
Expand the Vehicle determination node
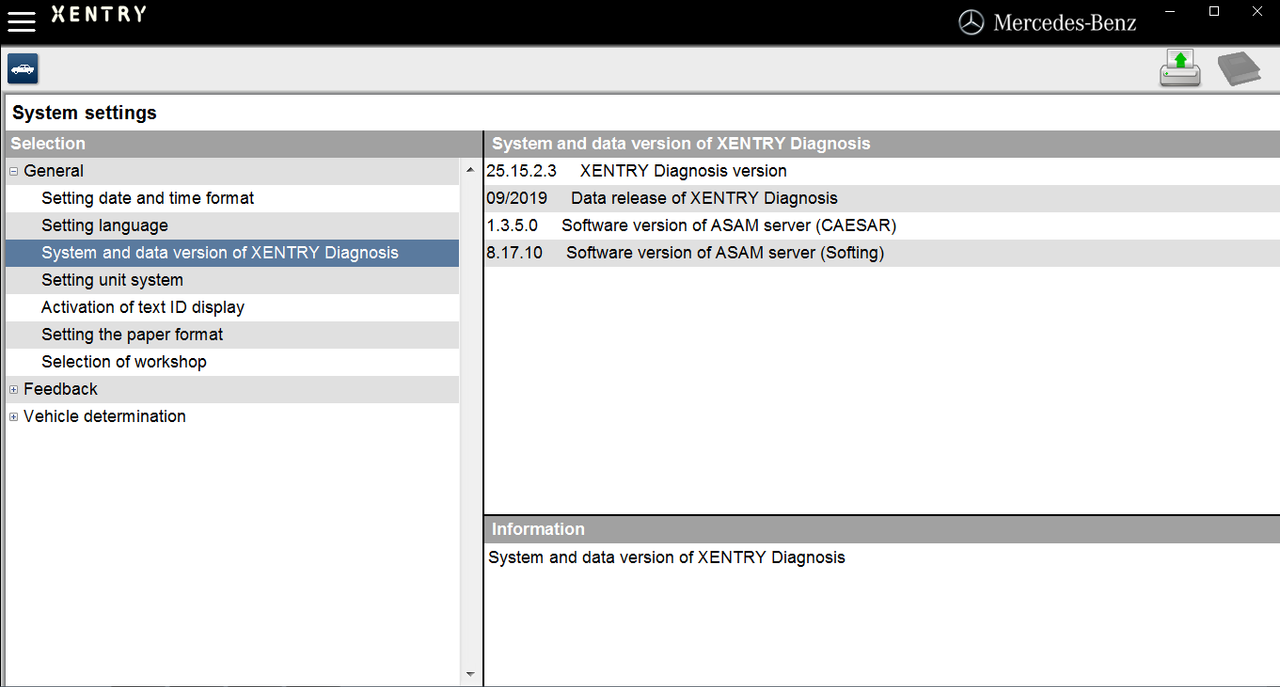14,416
